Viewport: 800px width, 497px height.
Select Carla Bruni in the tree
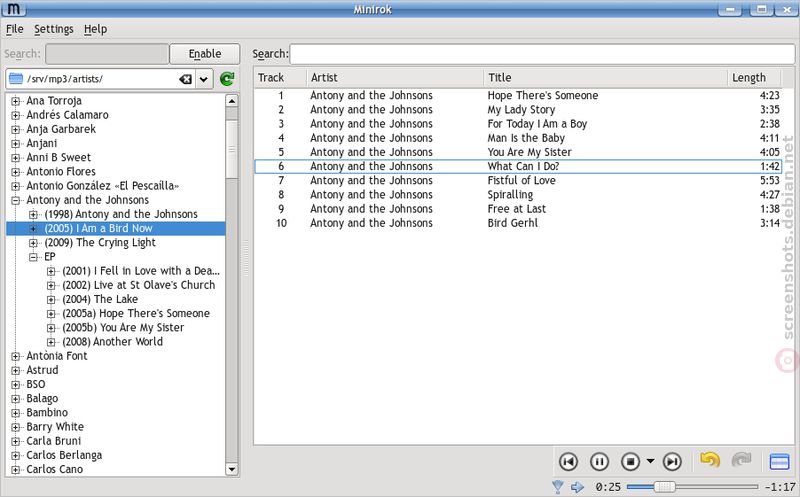coord(54,441)
